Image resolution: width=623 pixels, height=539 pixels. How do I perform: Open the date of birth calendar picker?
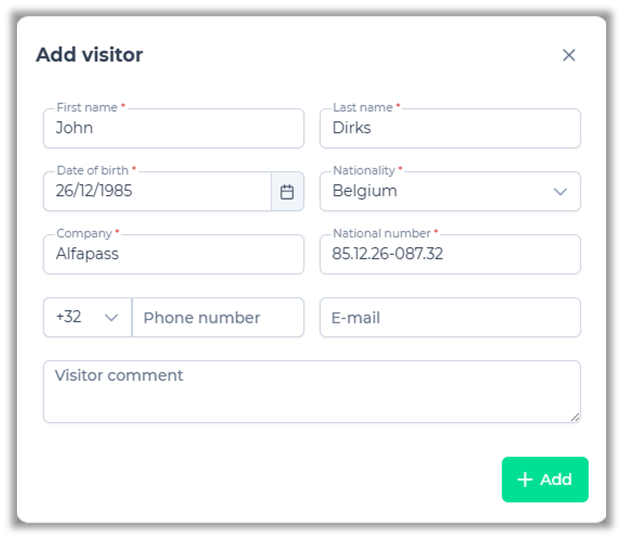[x=287, y=192]
